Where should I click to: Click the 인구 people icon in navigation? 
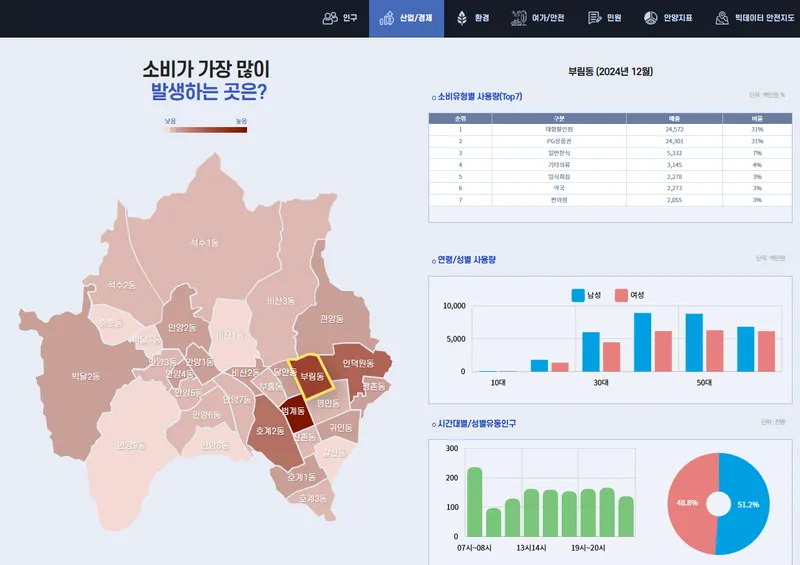click(x=330, y=18)
